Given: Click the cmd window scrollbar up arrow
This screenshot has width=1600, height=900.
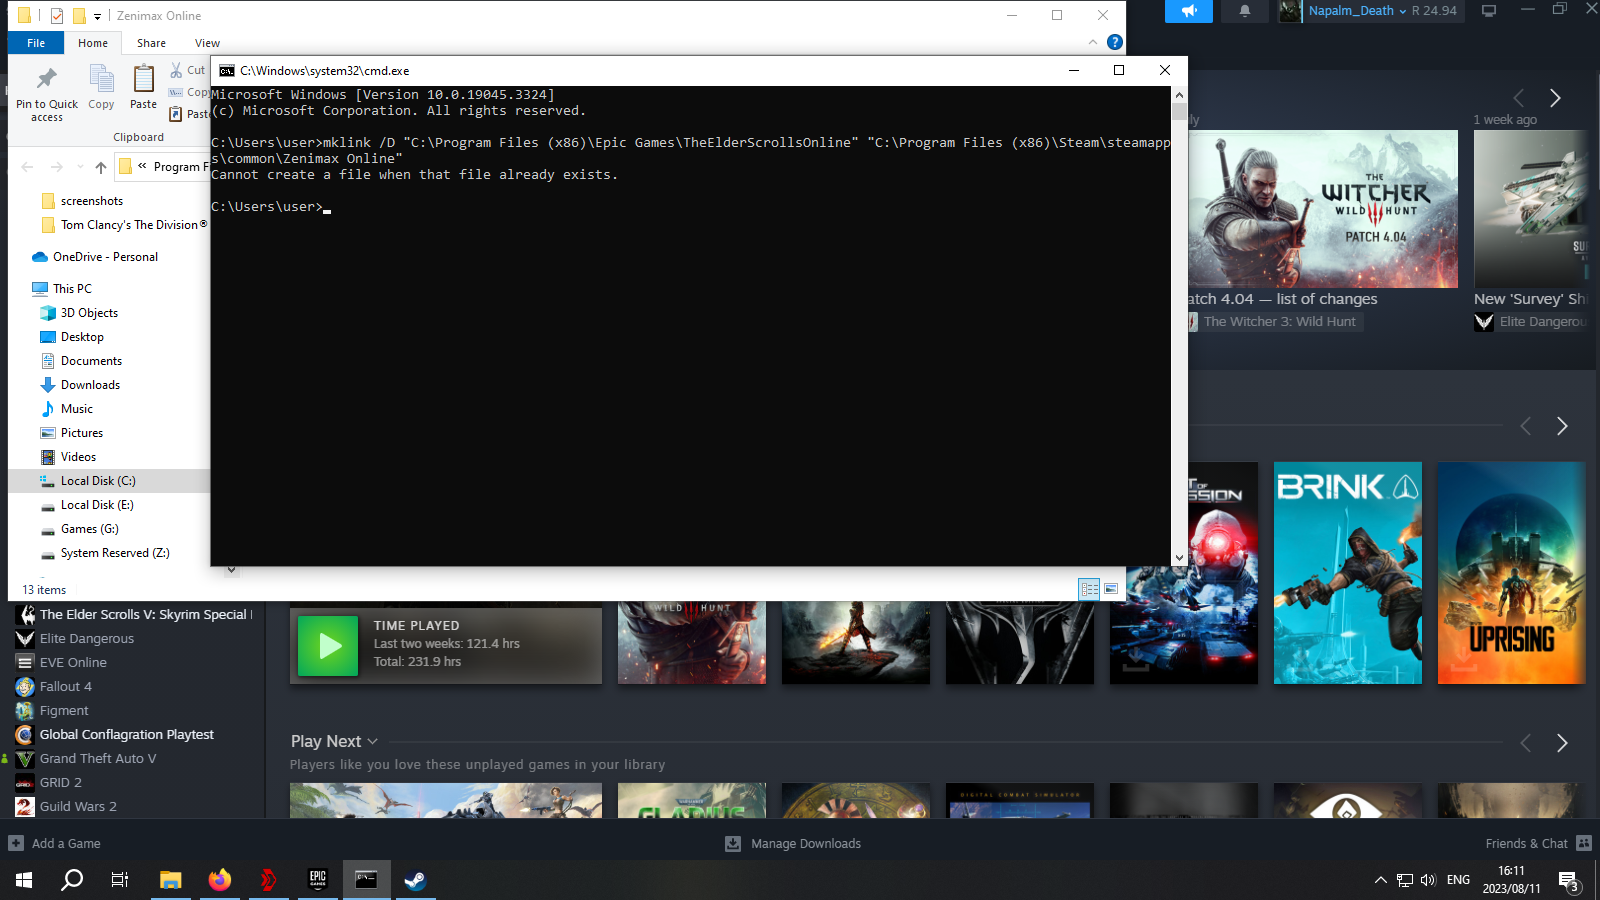Looking at the screenshot, I should pyautogui.click(x=1179, y=94).
